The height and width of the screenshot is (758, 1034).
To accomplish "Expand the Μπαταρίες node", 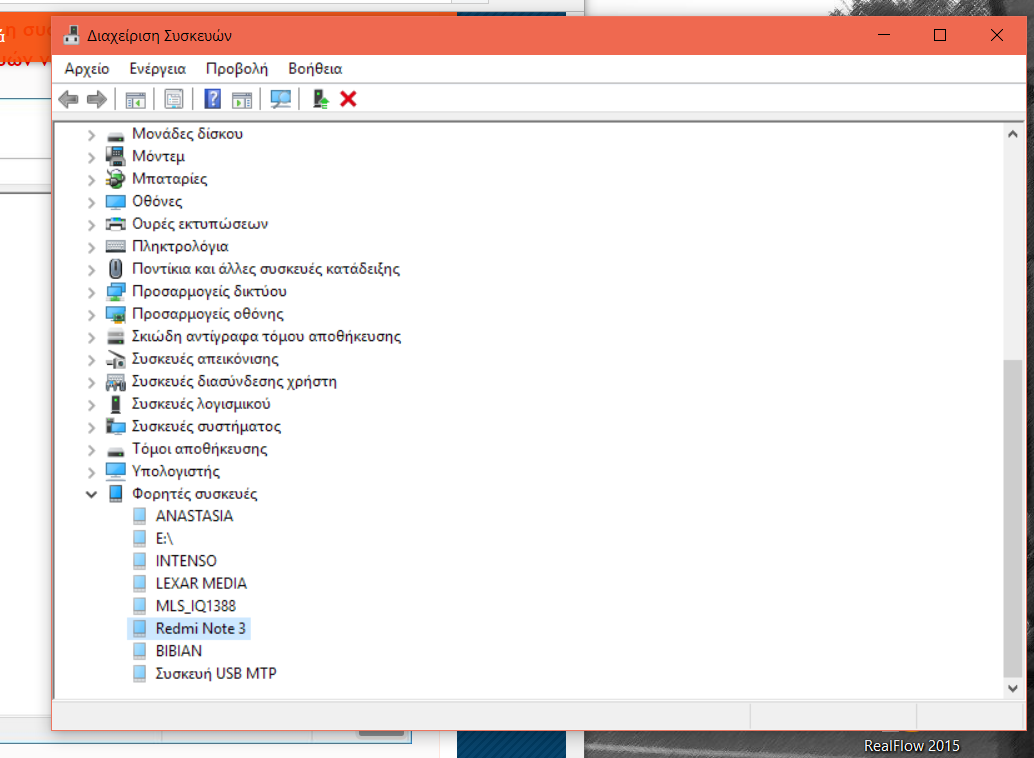I will (92, 180).
